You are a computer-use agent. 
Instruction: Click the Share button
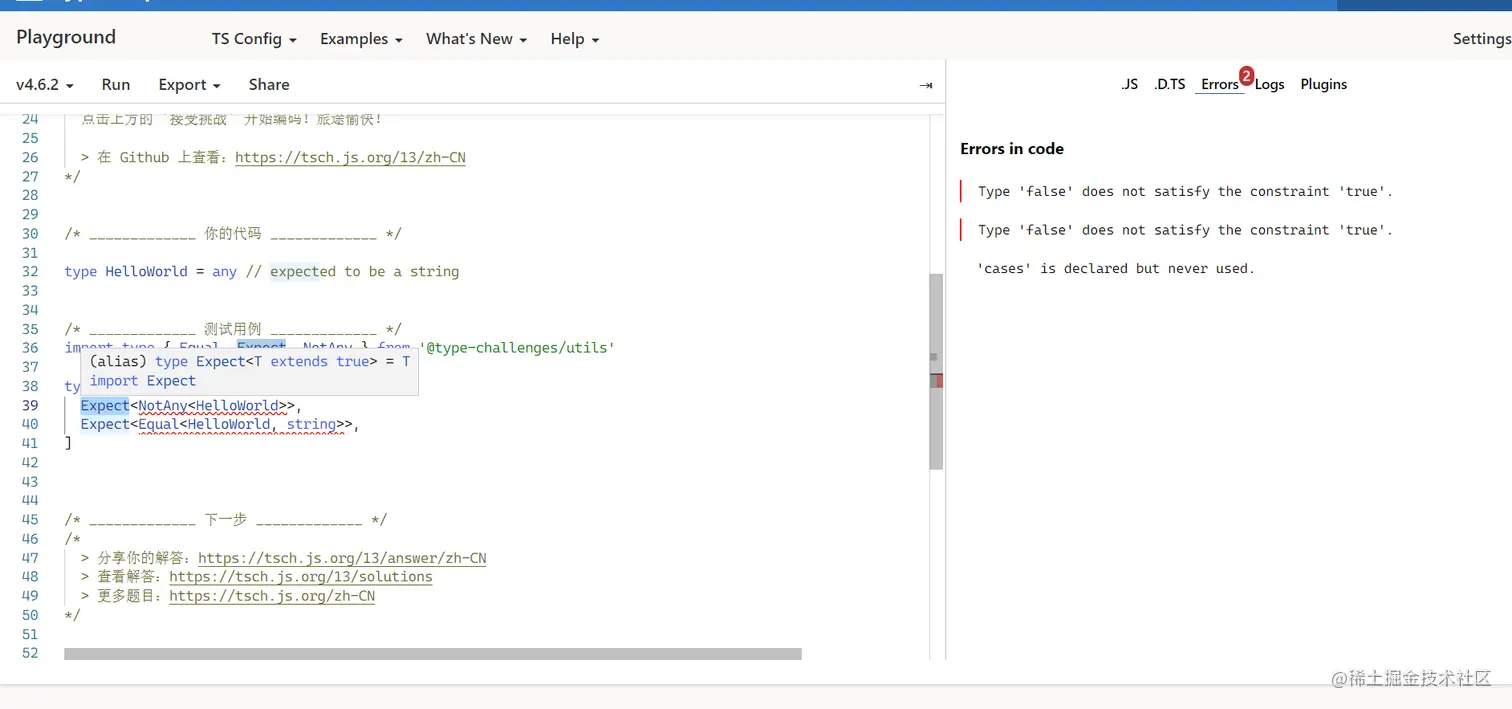pyautogui.click(x=269, y=85)
